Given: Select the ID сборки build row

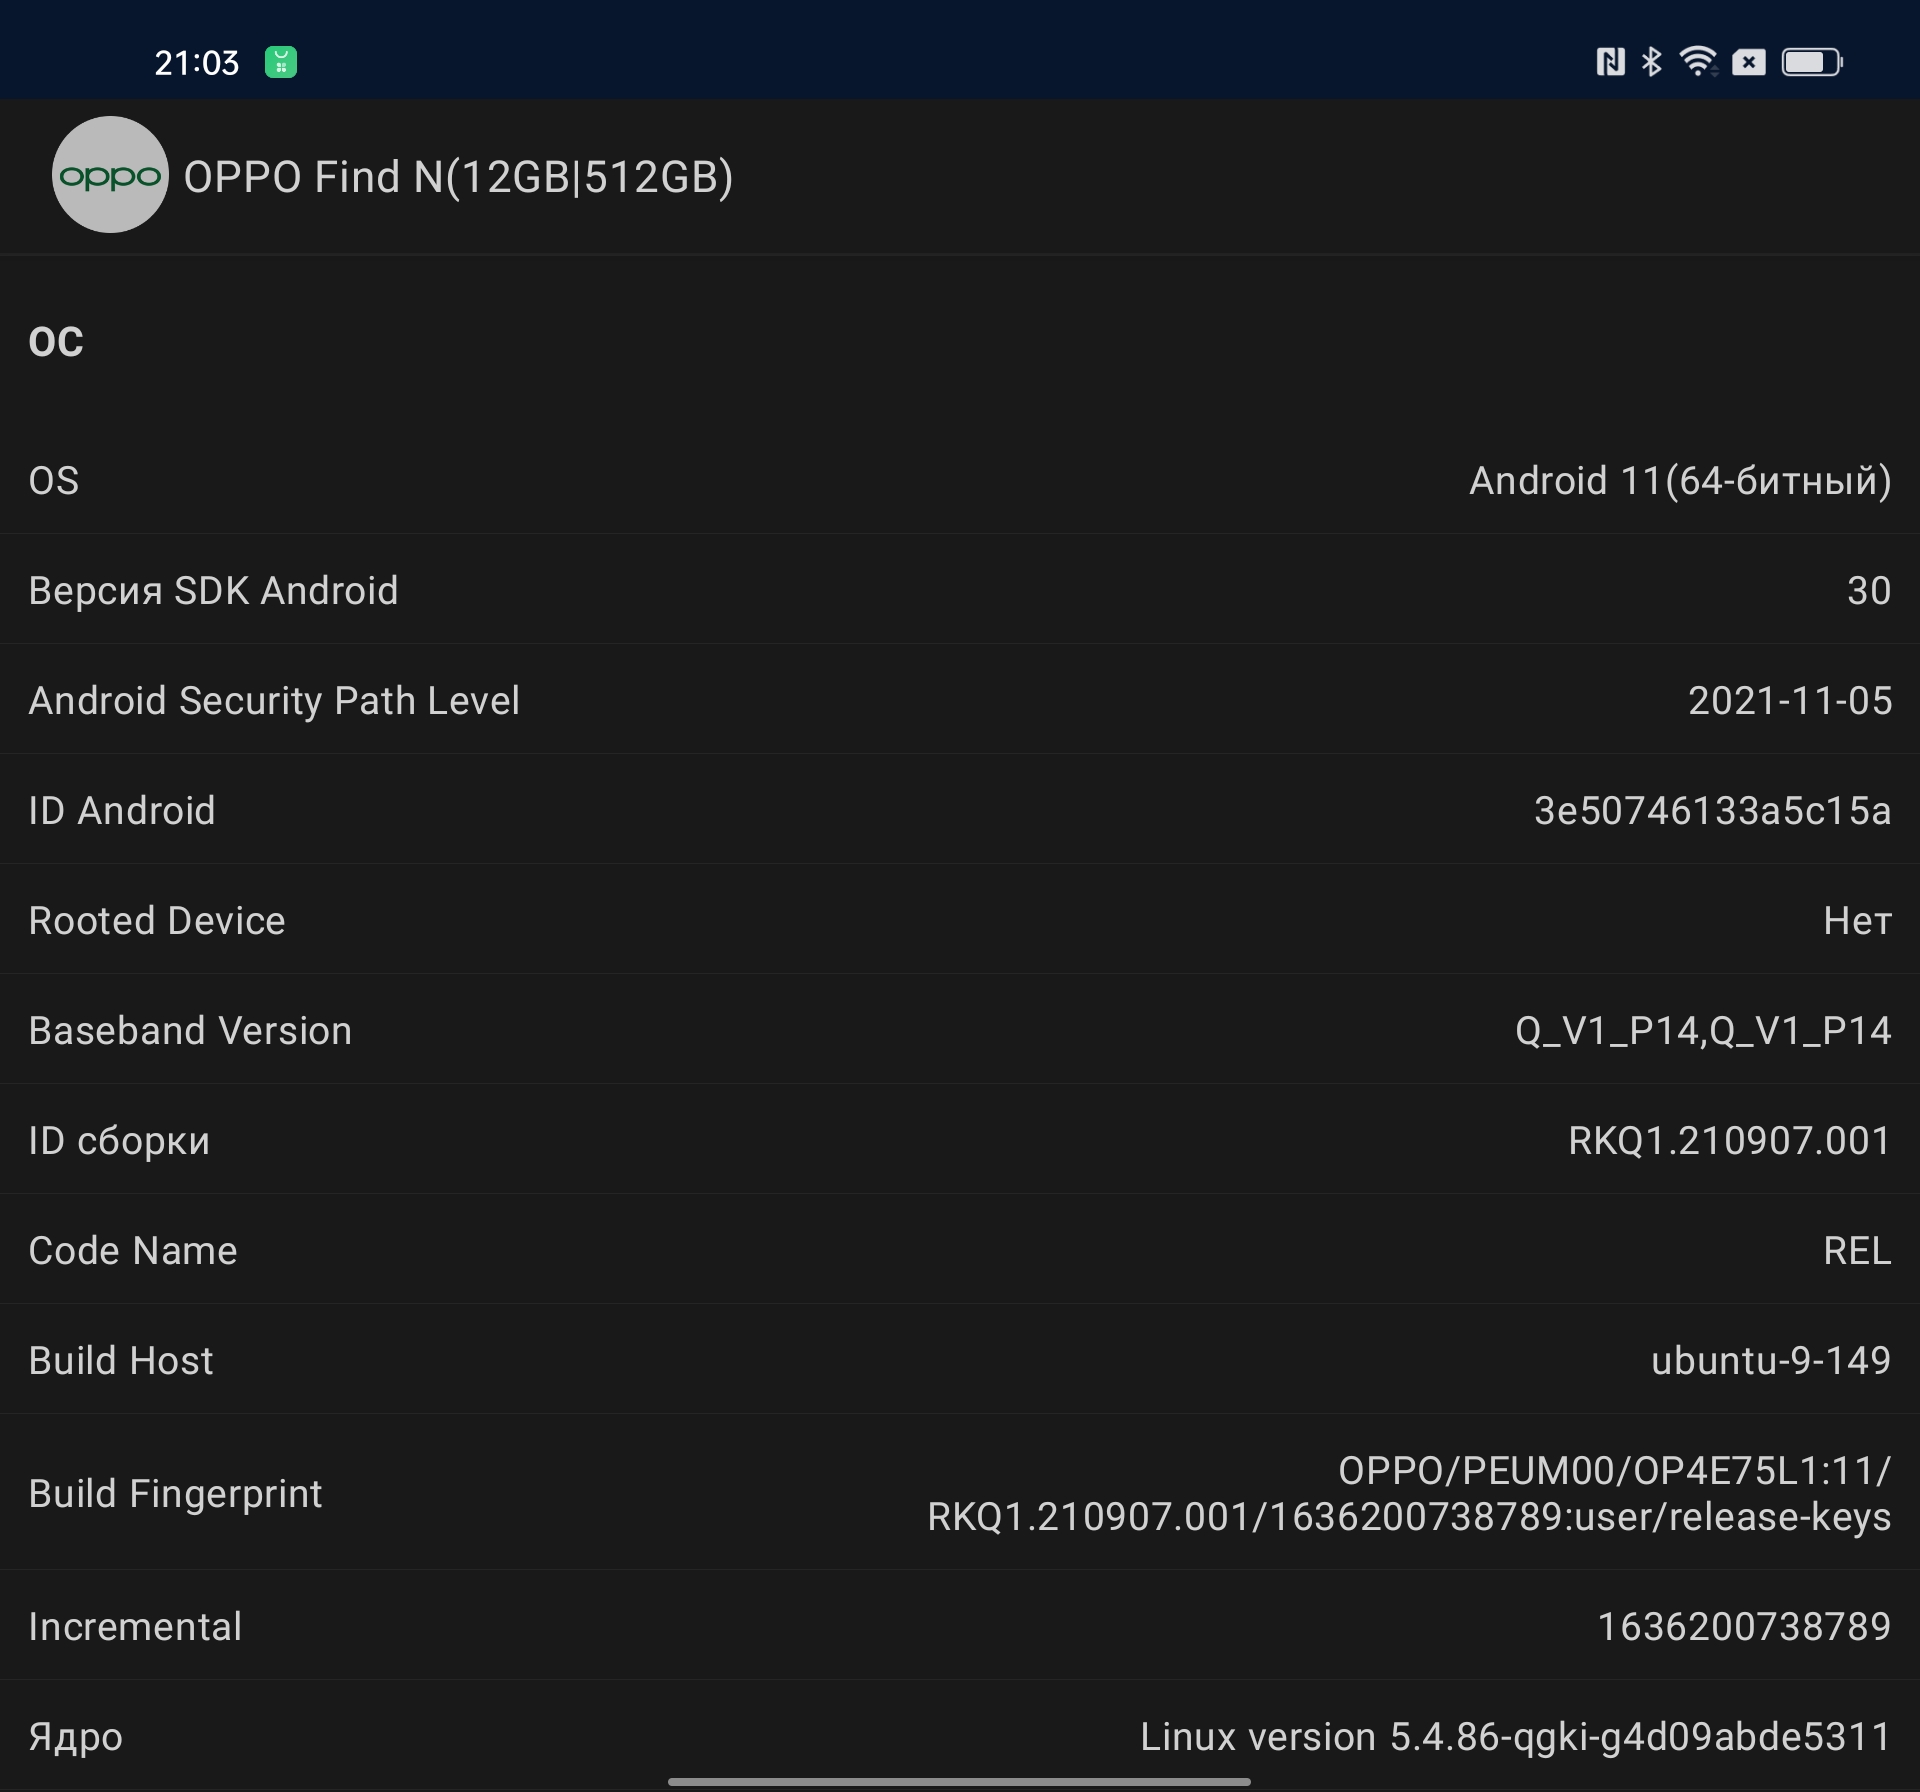Looking at the screenshot, I should 960,1141.
